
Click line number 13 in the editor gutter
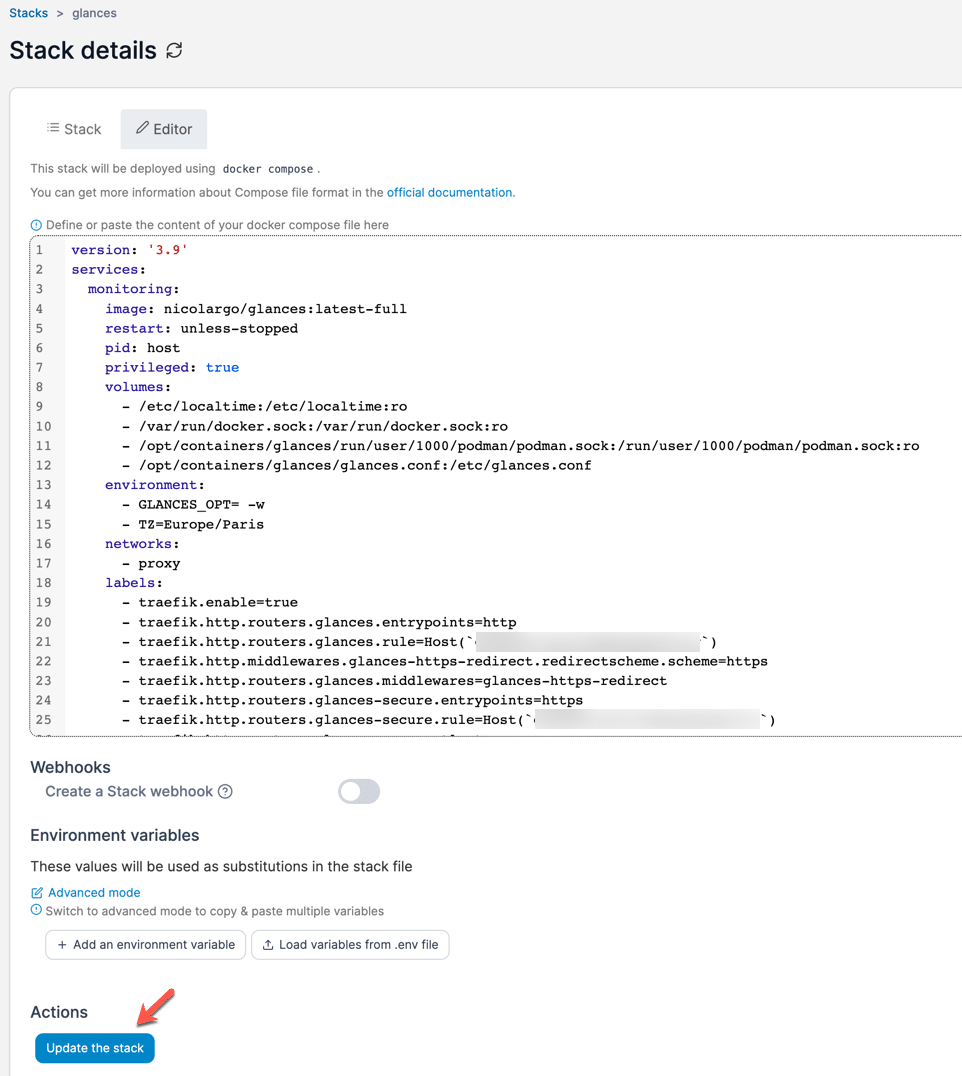[43, 485]
